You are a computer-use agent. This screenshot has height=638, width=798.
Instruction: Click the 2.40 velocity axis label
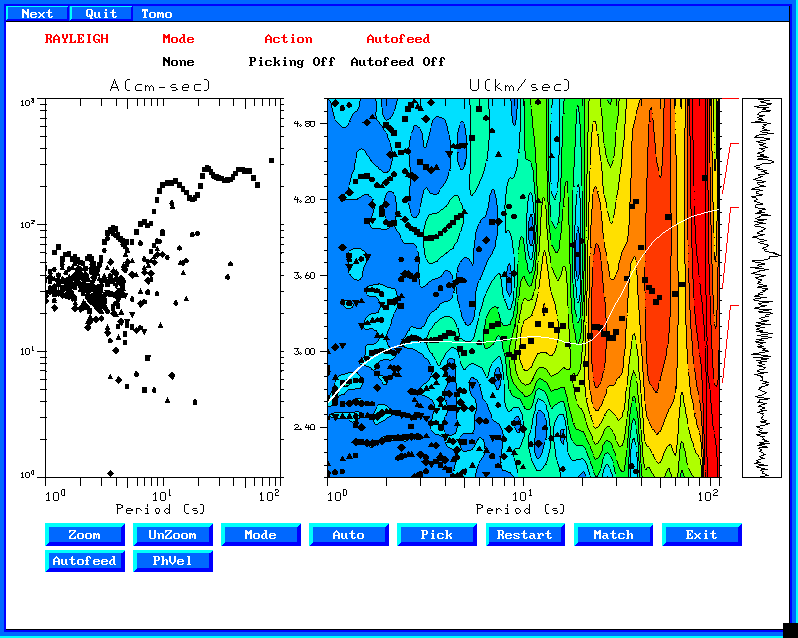pos(304,427)
